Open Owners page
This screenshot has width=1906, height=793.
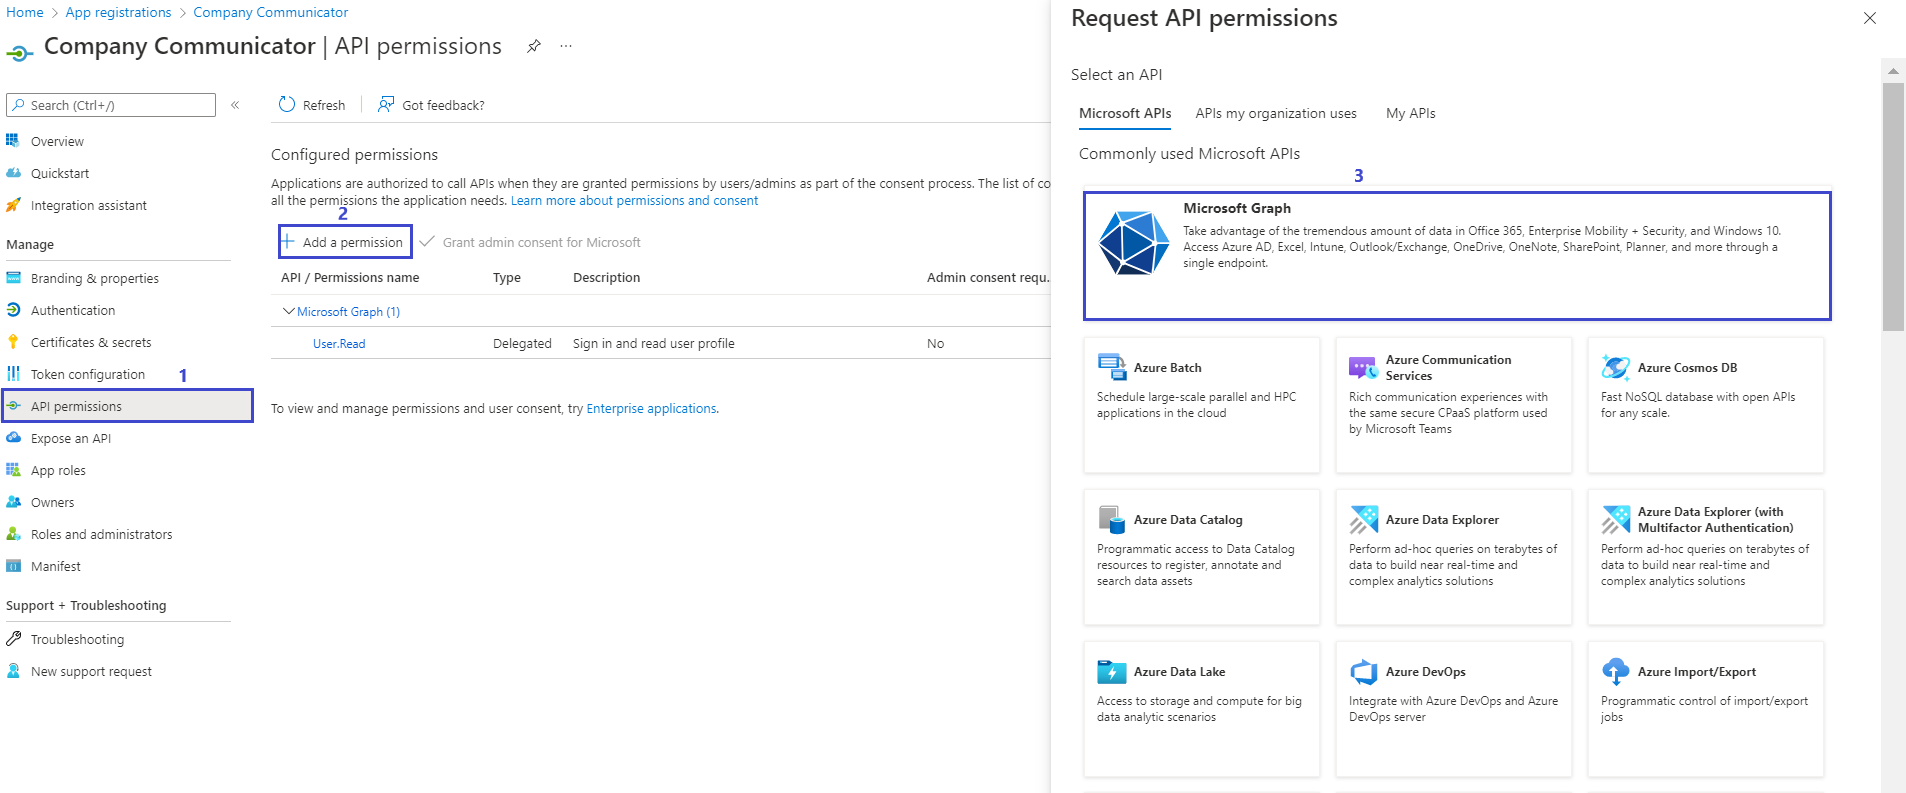(52, 502)
